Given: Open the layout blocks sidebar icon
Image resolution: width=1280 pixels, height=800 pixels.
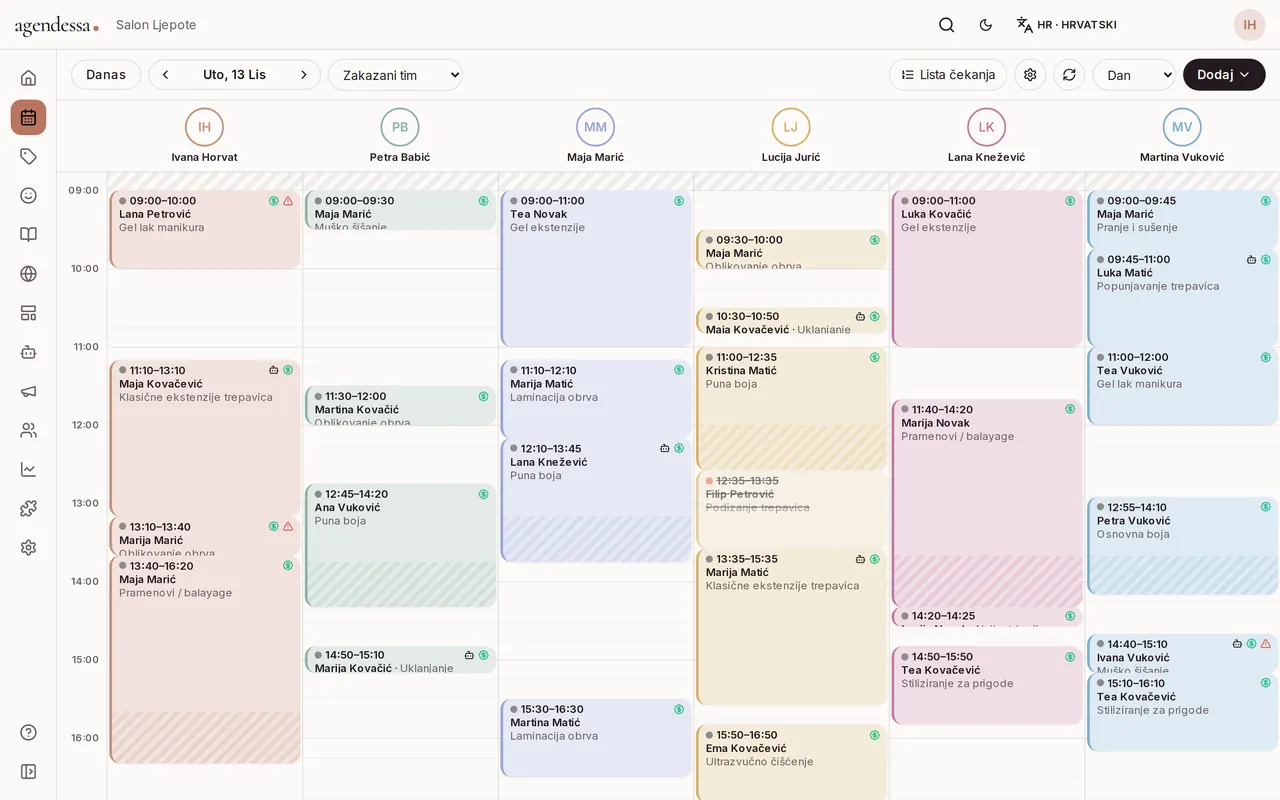Looking at the screenshot, I should pyautogui.click(x=28, y=313).
